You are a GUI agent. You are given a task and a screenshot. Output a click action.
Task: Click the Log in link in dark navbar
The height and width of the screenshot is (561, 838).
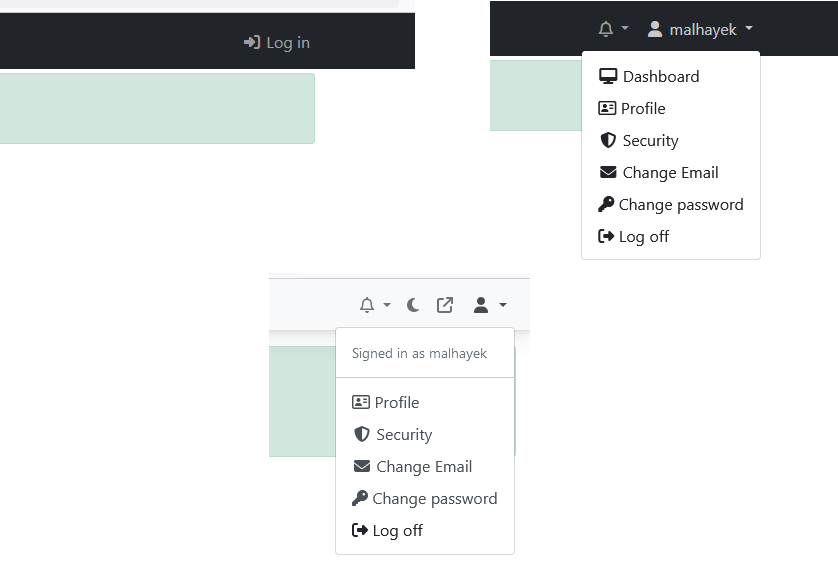click(x=277, y=43)
